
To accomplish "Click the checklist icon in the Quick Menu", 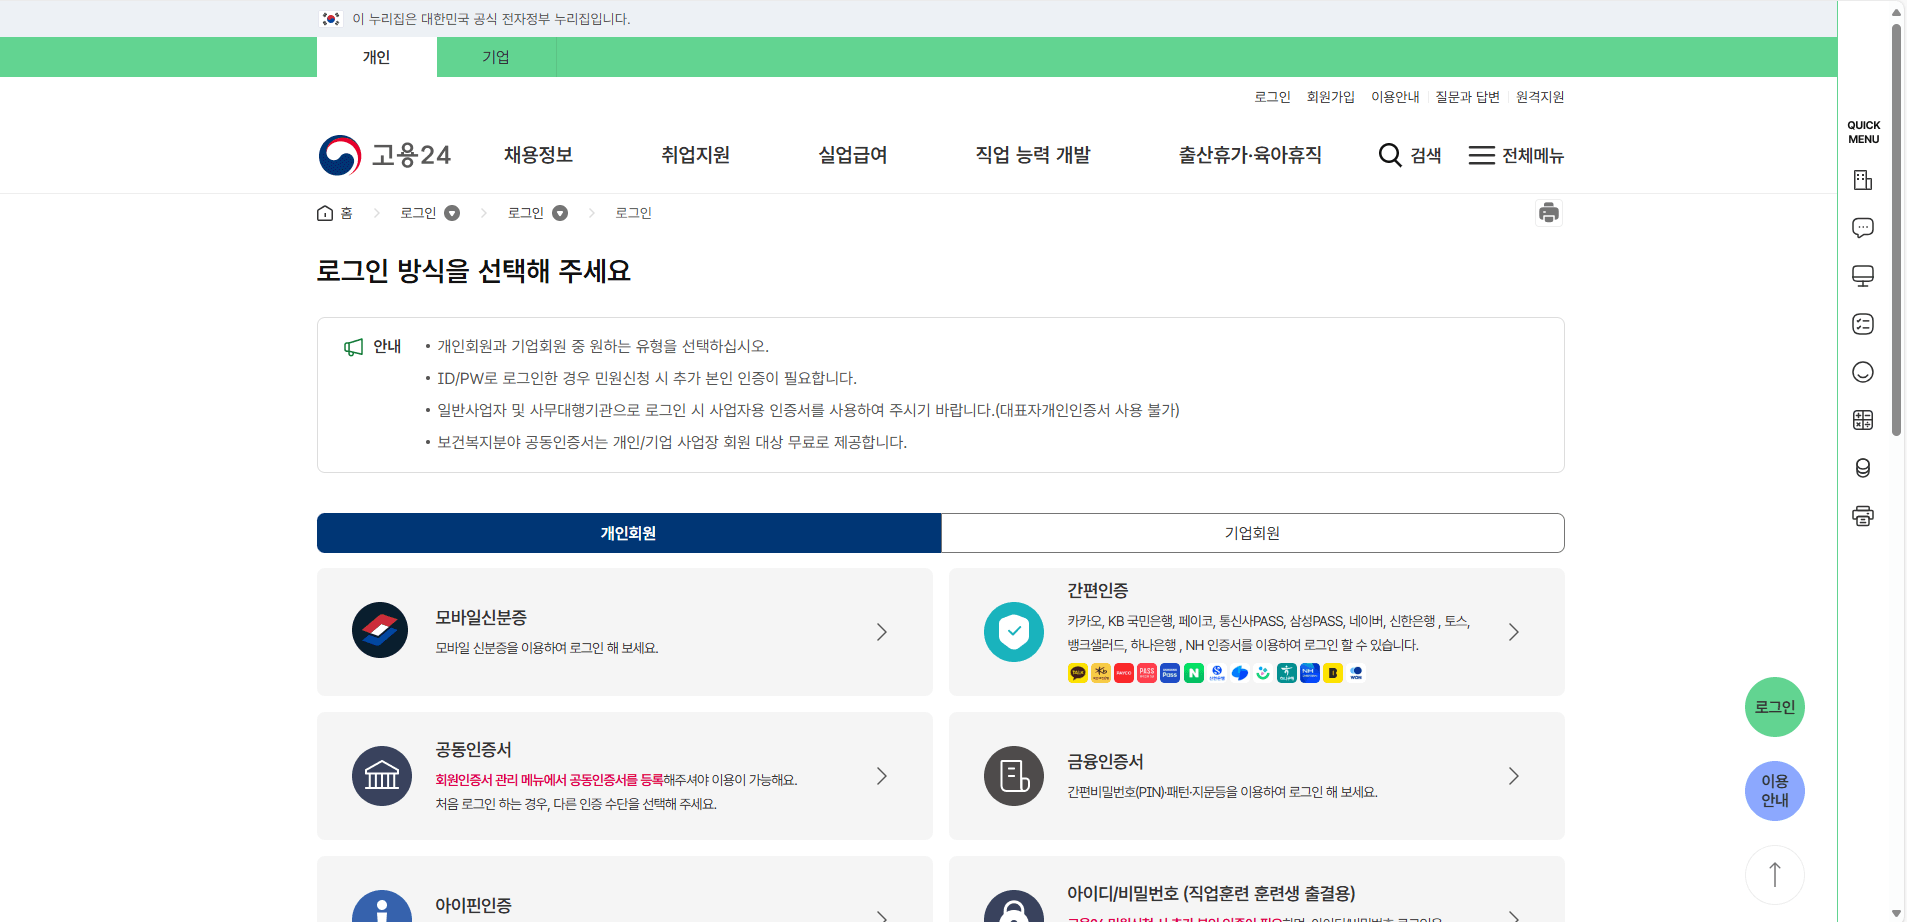I will tap(1864, 323).
